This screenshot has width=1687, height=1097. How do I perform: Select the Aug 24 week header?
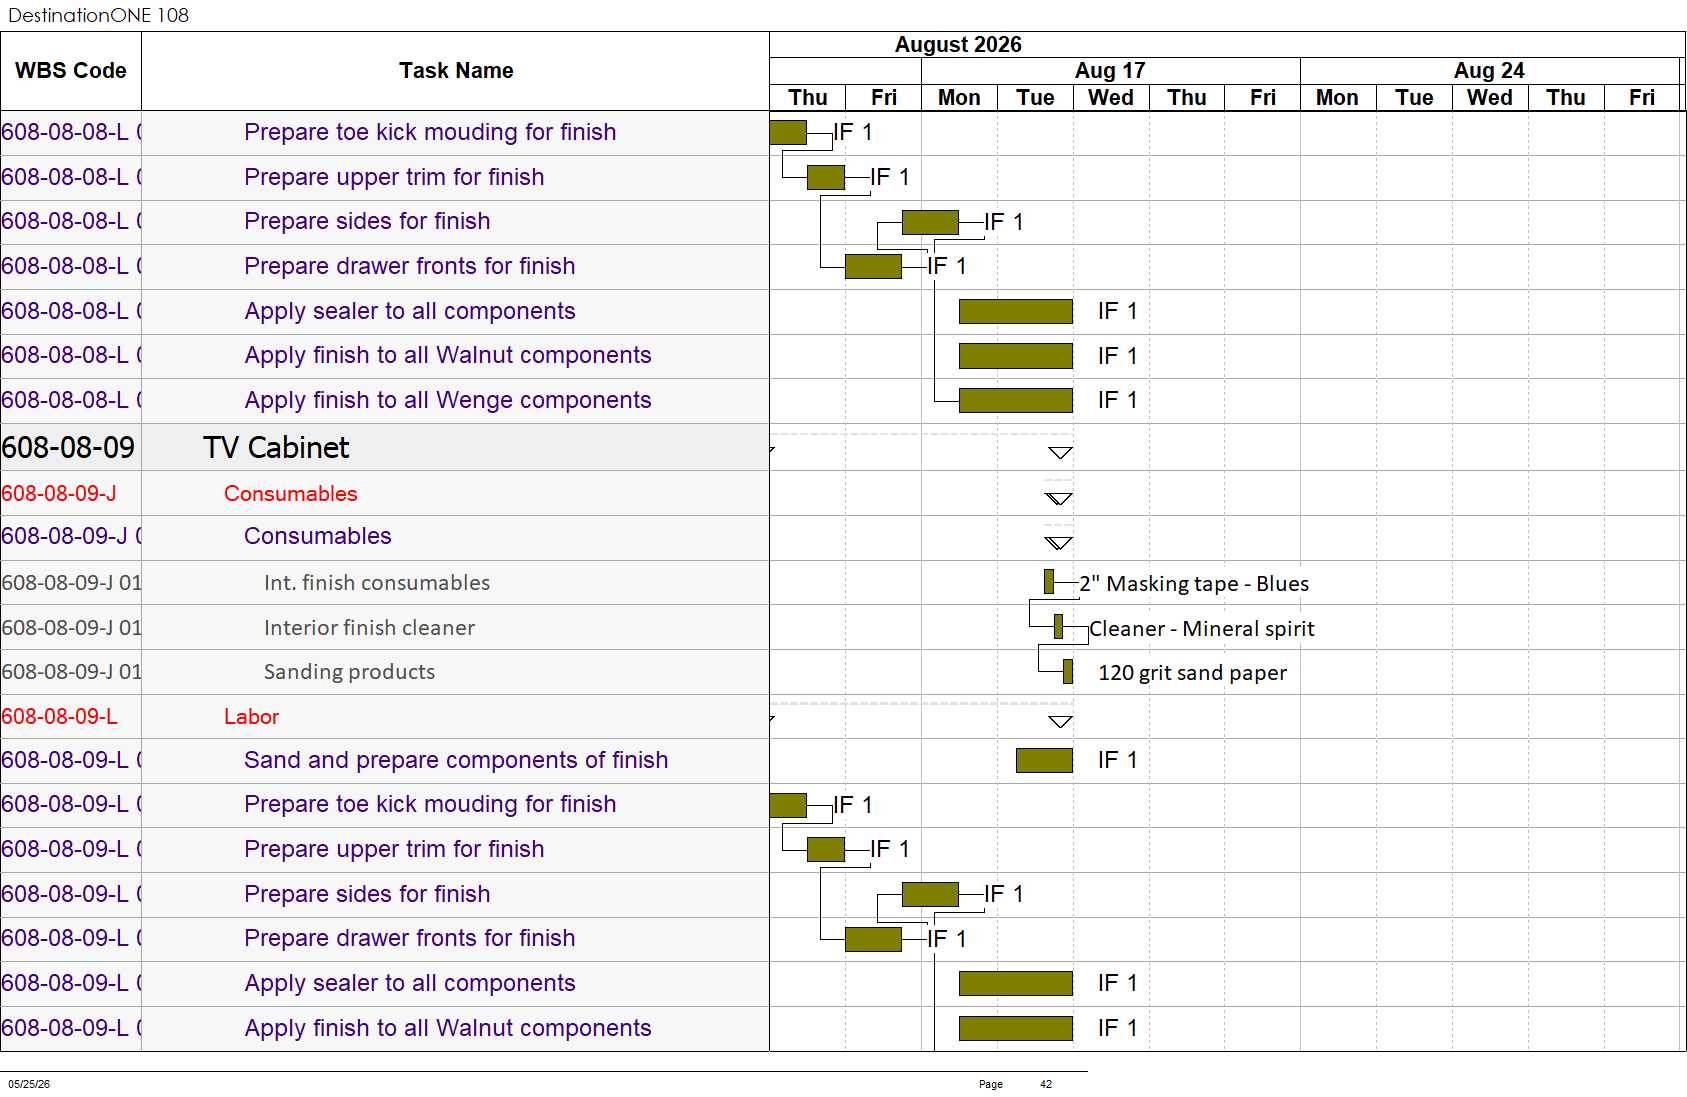click(x=1489, y=71)
